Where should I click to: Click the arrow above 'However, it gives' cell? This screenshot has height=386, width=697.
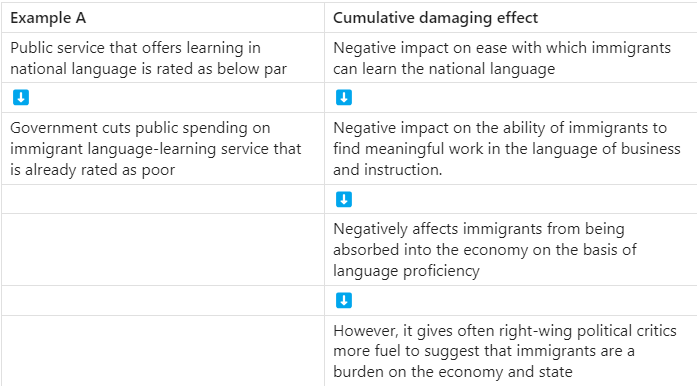344,300
